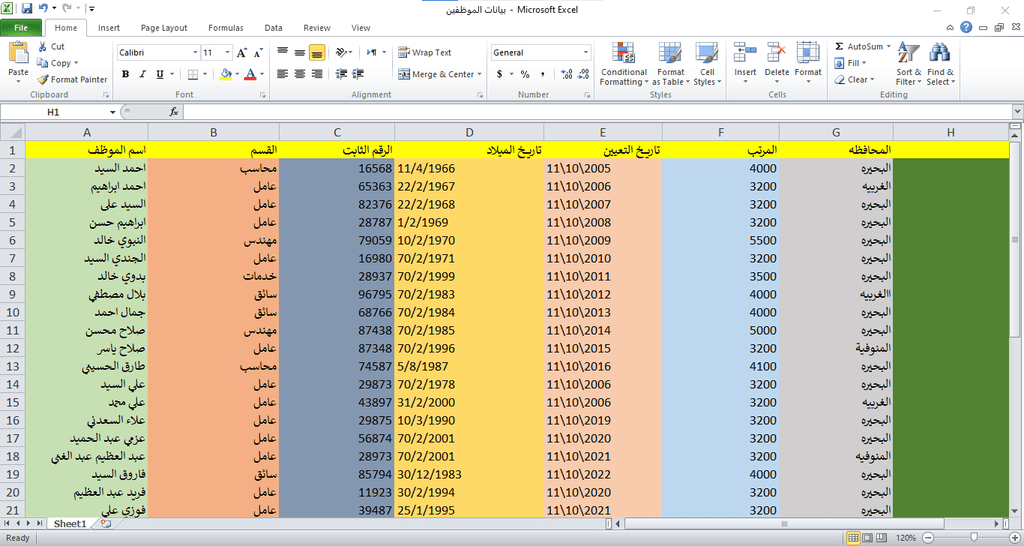Switch to the Formulas tab

[x=226, y=28]
